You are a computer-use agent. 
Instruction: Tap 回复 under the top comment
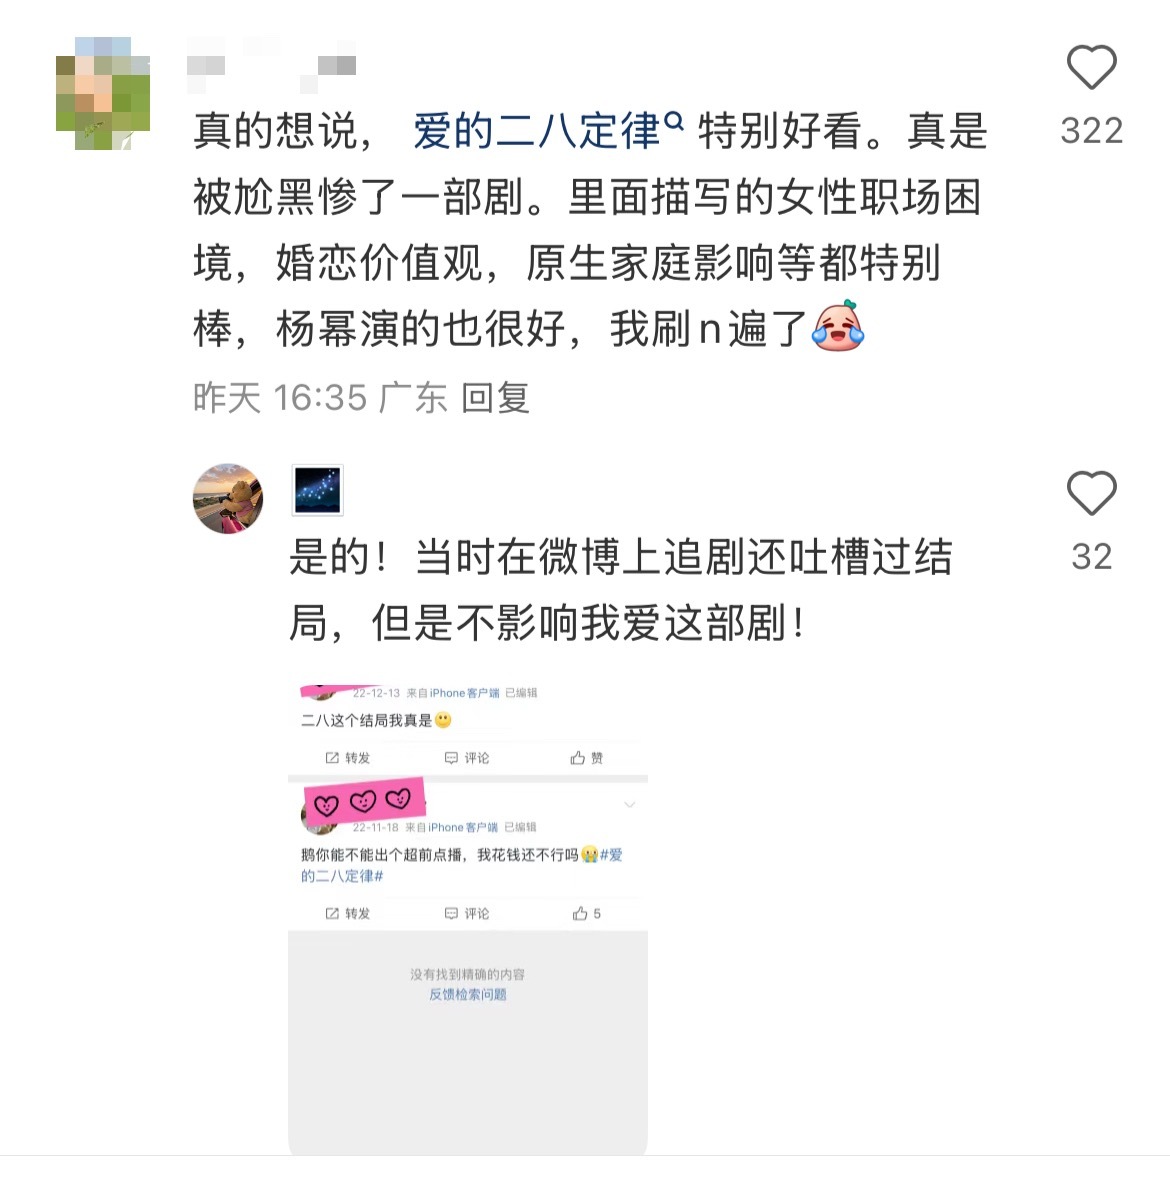[x=495, y=398]
